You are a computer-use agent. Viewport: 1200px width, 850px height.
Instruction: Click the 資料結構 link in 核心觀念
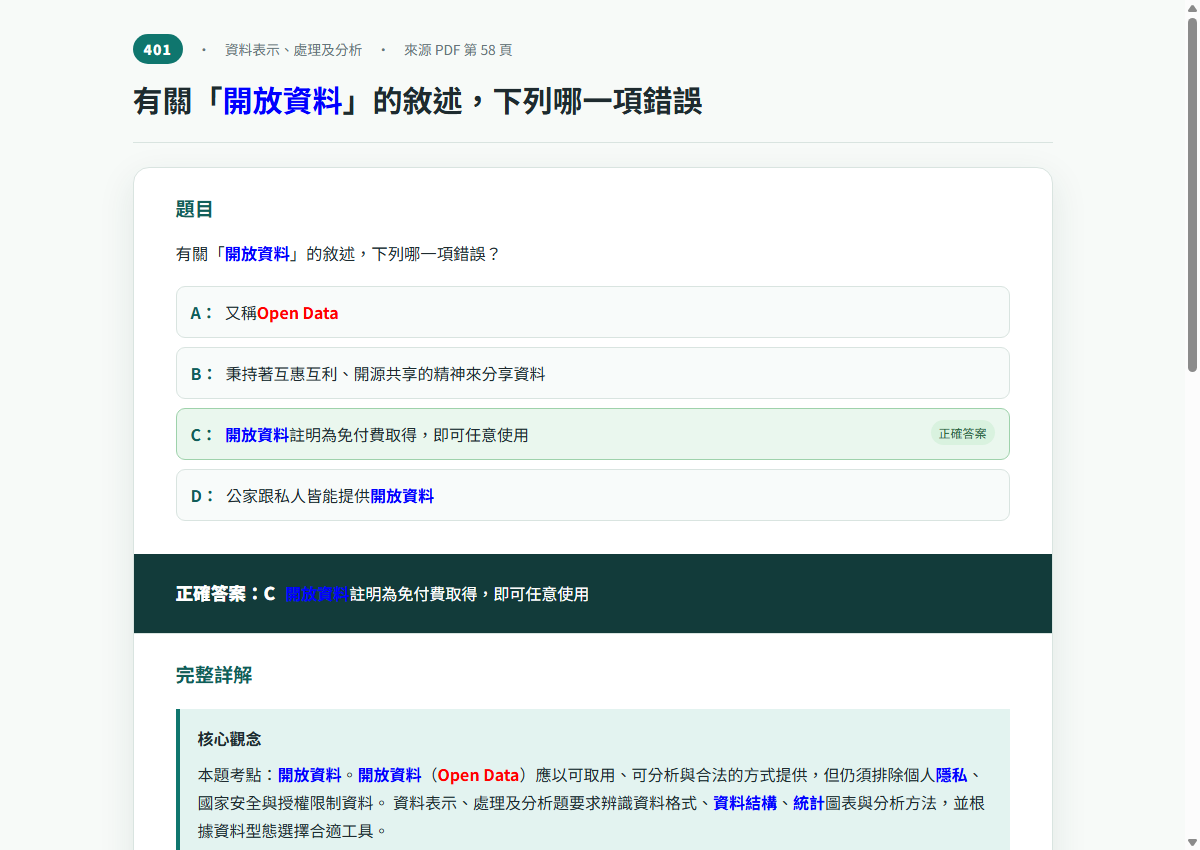[745, 803]
